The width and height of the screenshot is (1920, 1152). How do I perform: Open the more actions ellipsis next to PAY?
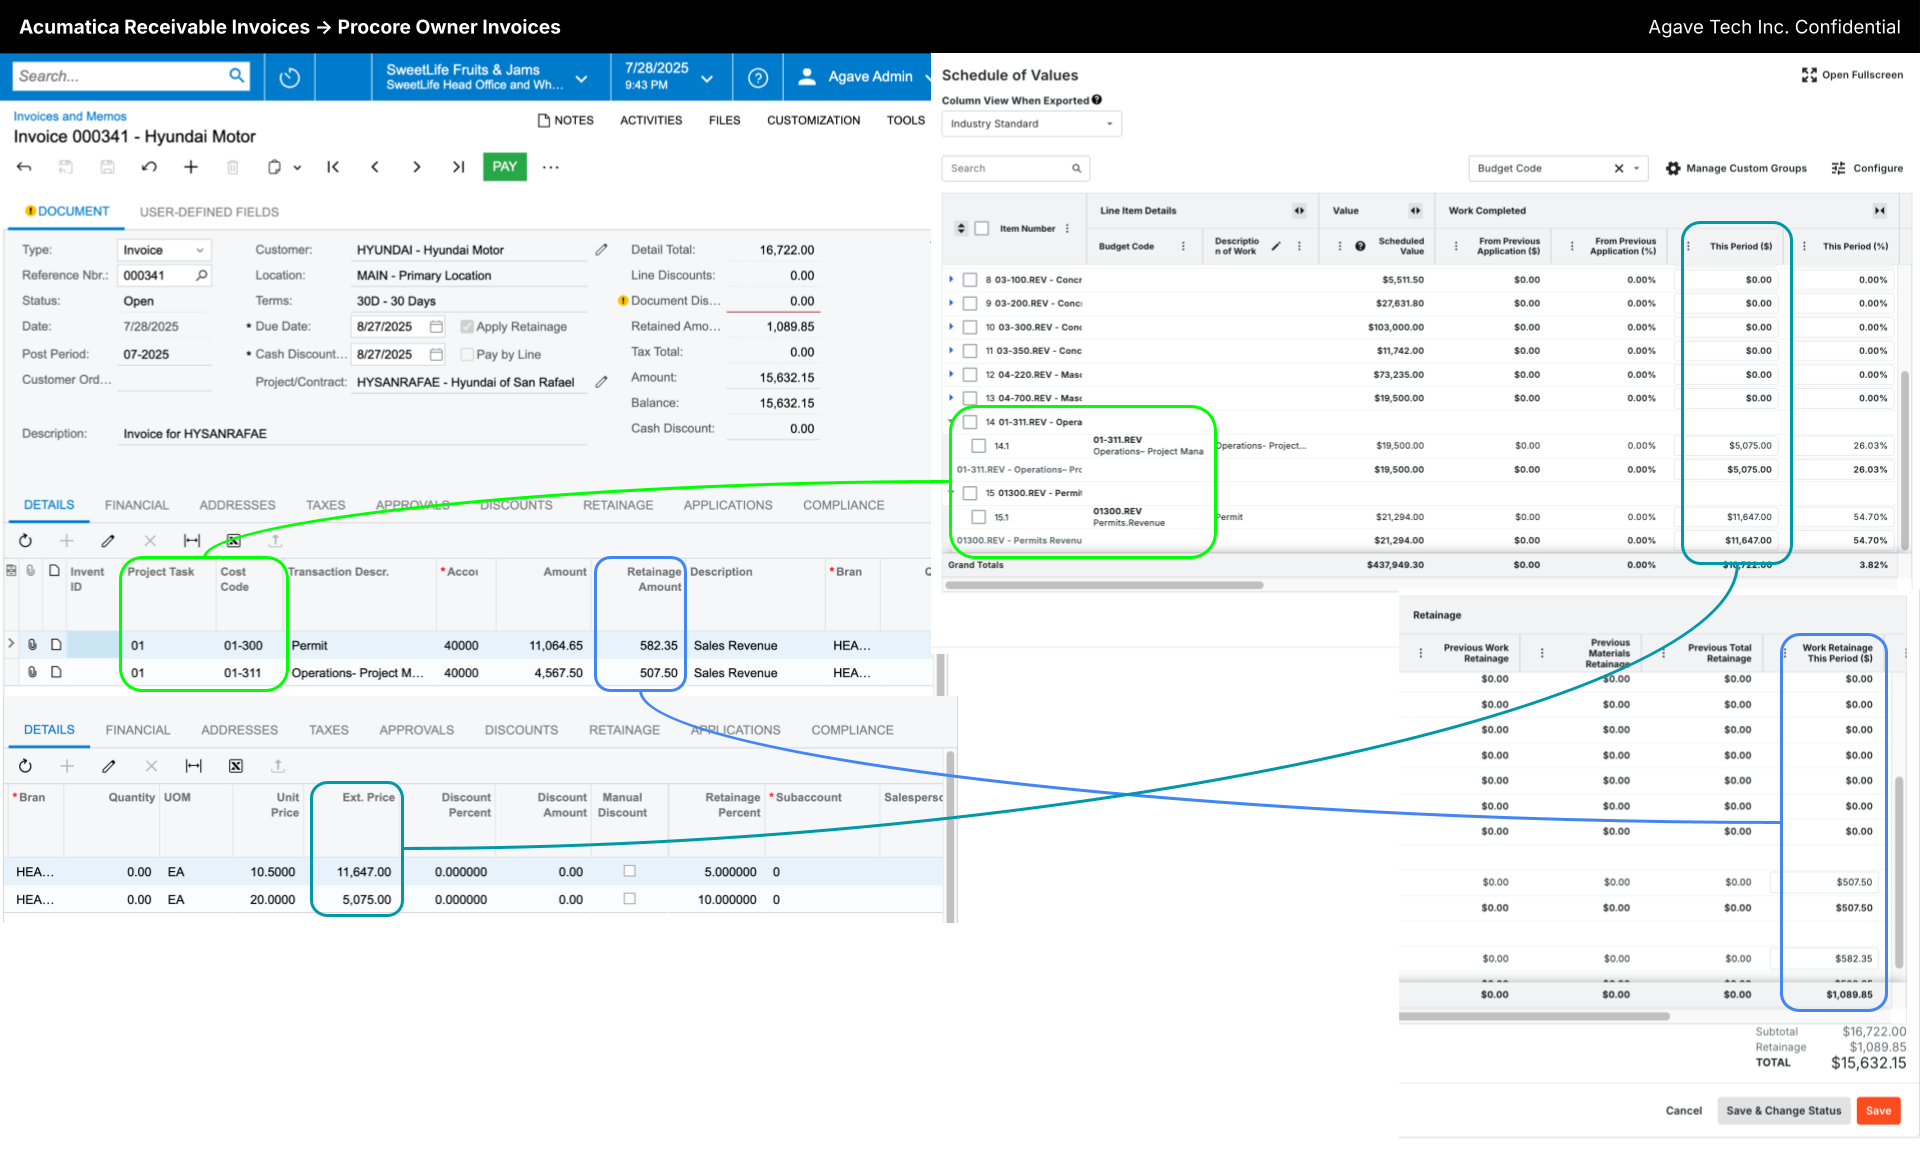(x=551, y=167)
